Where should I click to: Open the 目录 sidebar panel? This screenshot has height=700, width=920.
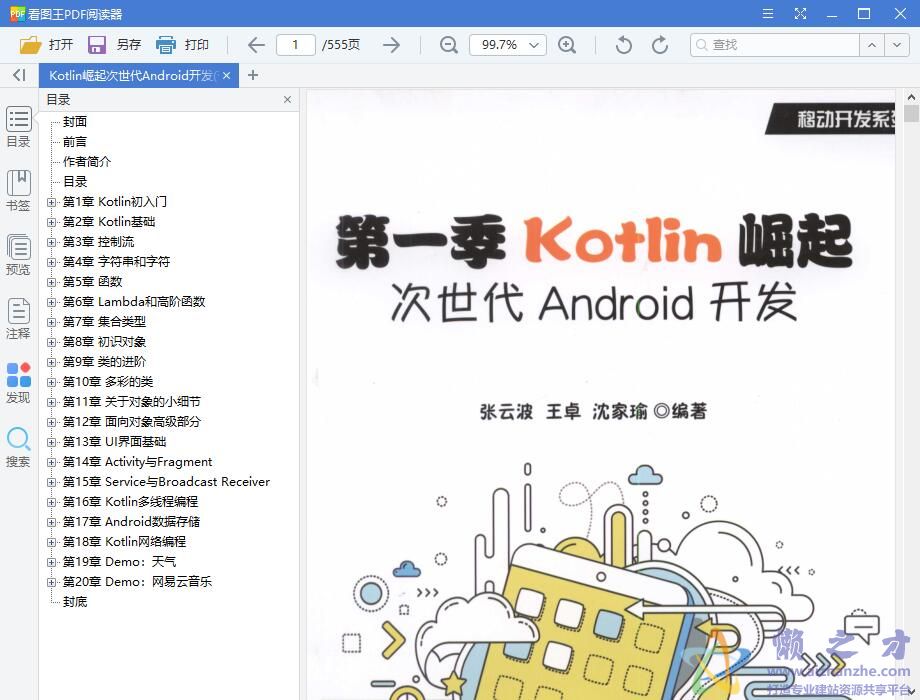coord(18,127)
